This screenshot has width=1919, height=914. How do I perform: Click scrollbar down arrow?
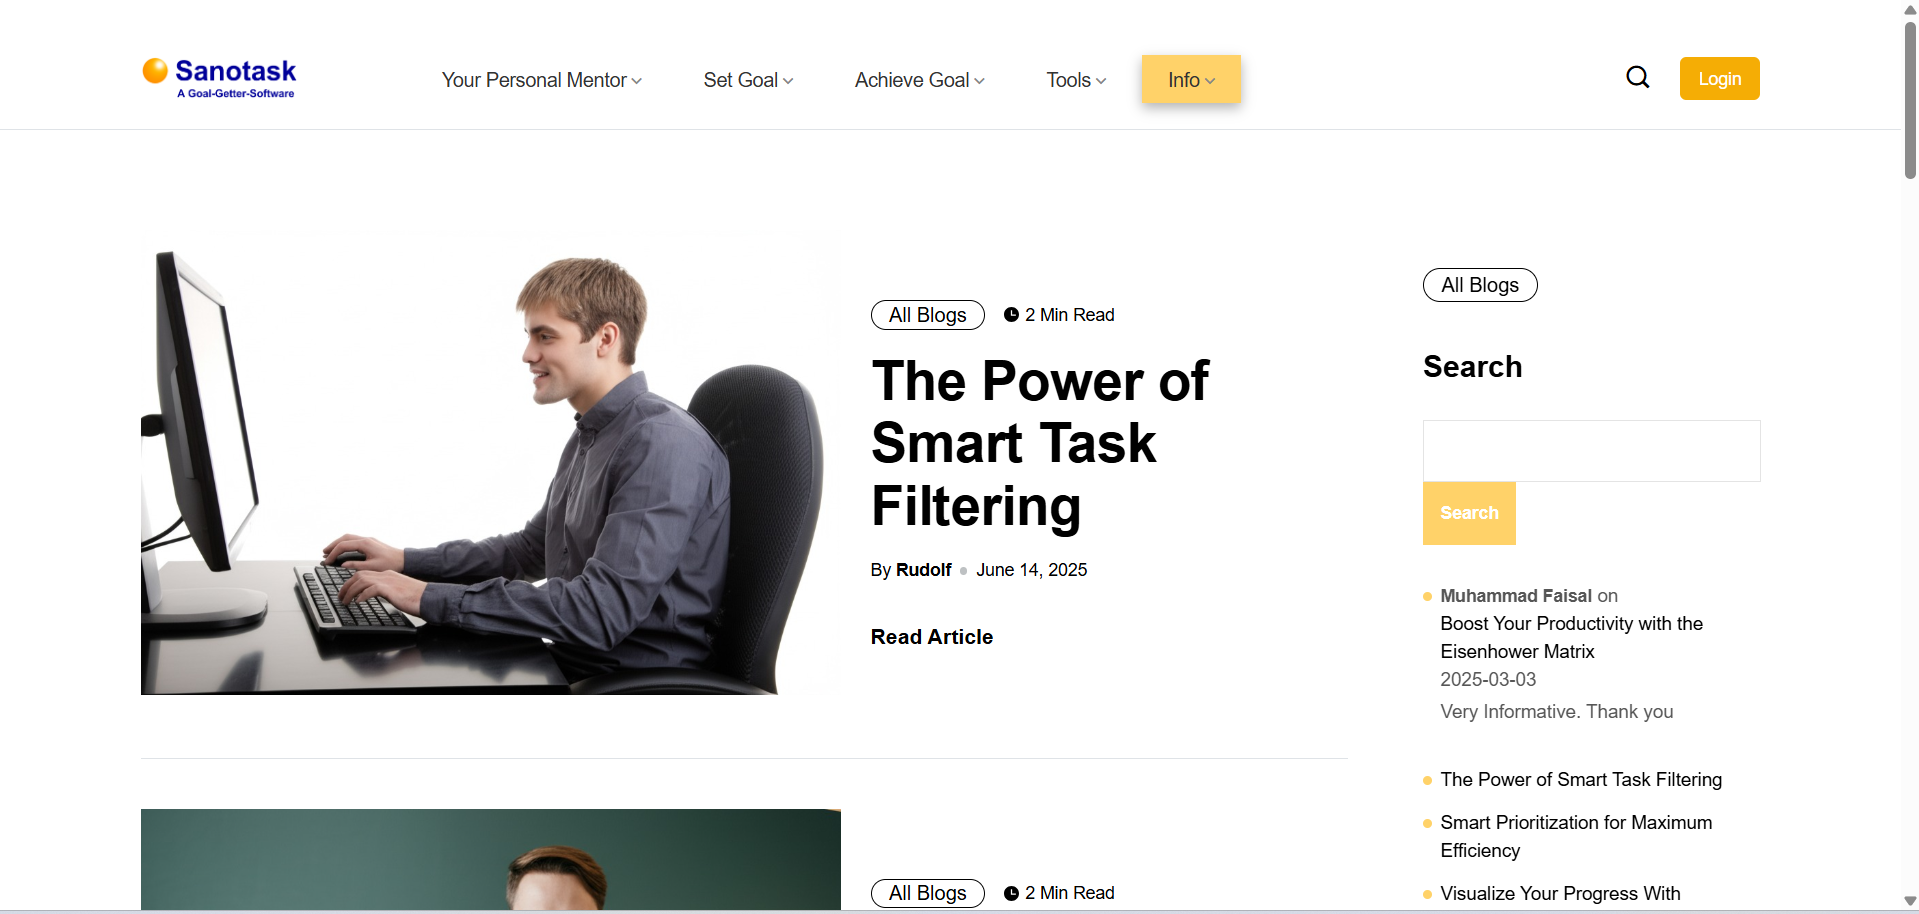pos(1910,901)
